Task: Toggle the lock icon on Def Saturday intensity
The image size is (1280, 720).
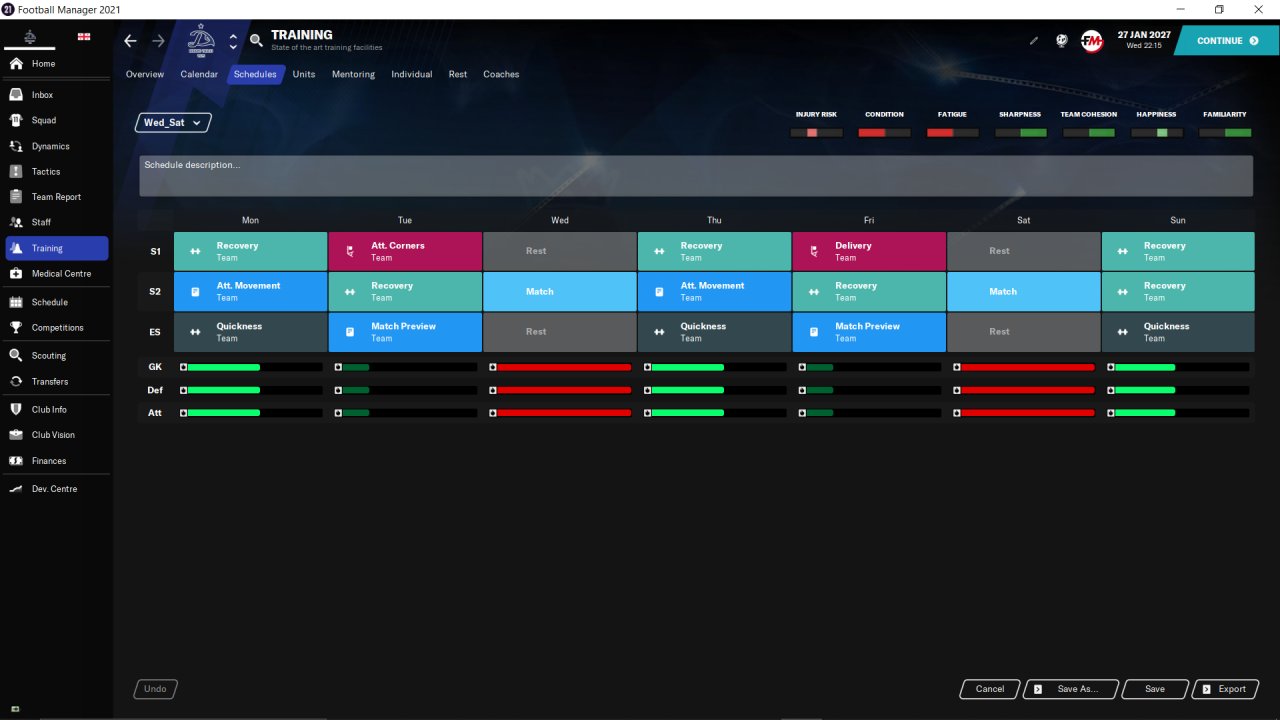Action: tap(957, 390)
